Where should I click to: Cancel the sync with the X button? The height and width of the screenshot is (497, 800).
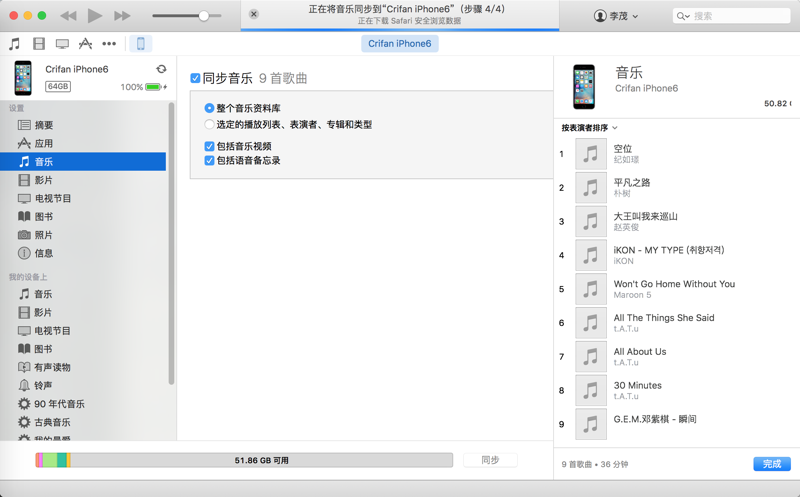(254, 14)
